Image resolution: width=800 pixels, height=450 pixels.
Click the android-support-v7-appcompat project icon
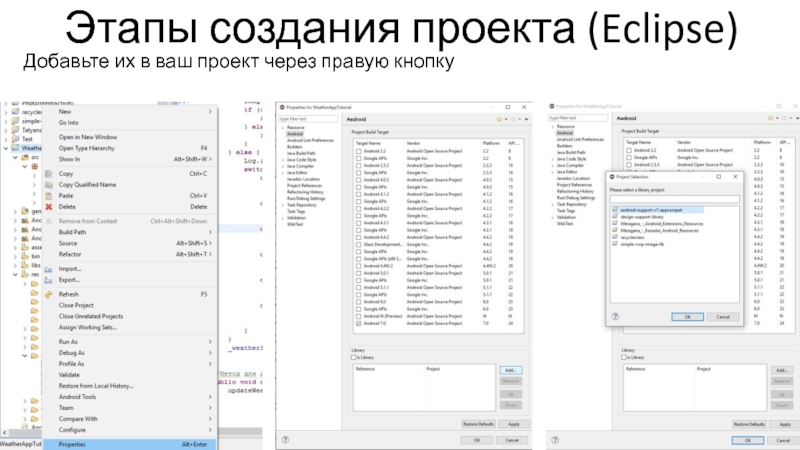[x=615, y=210]
